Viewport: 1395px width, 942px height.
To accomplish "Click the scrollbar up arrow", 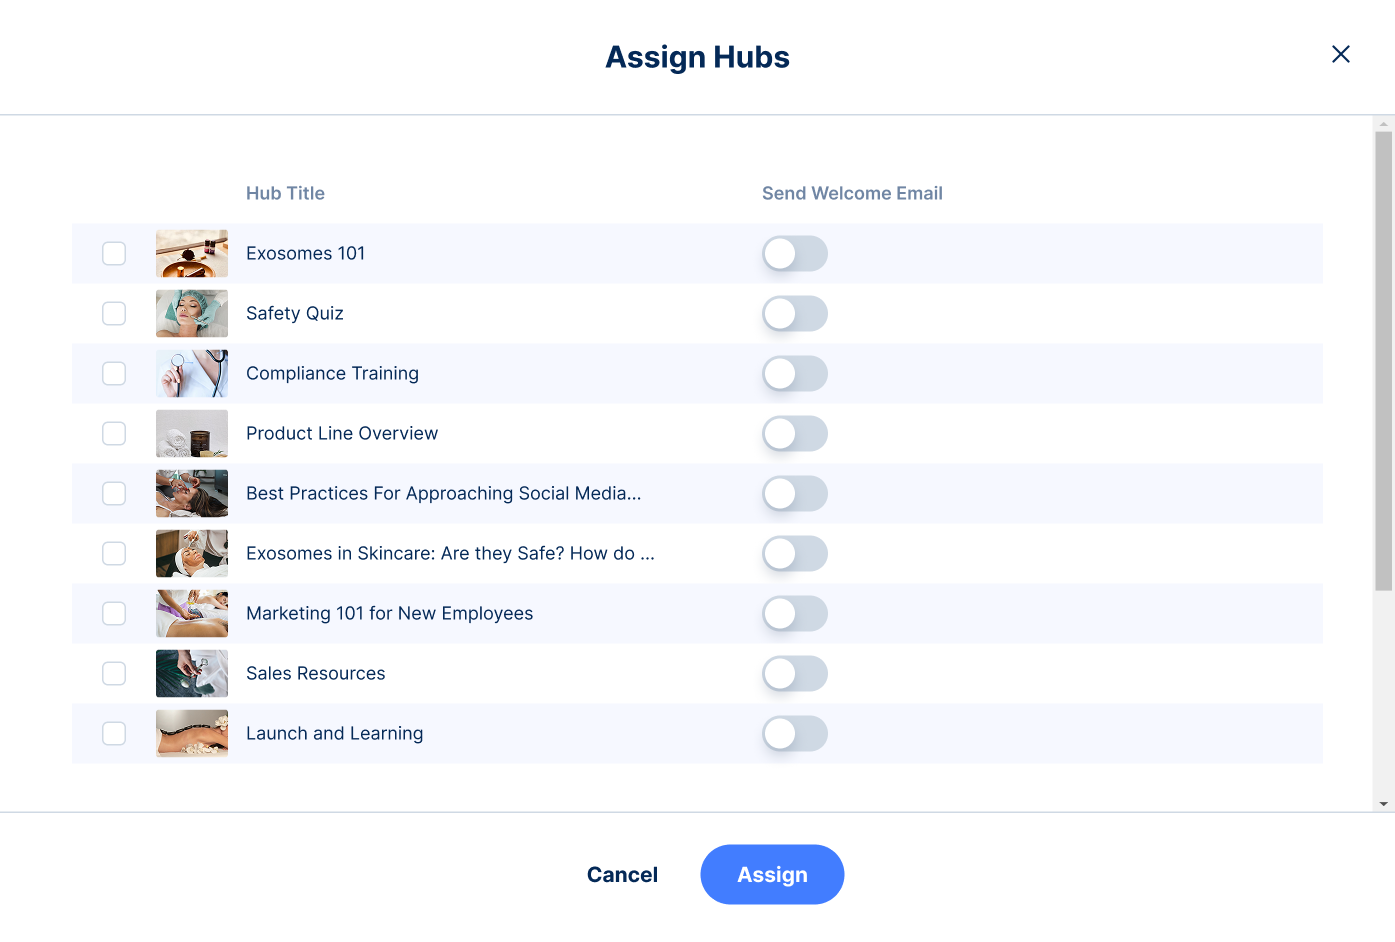I will click(1383, 124).
